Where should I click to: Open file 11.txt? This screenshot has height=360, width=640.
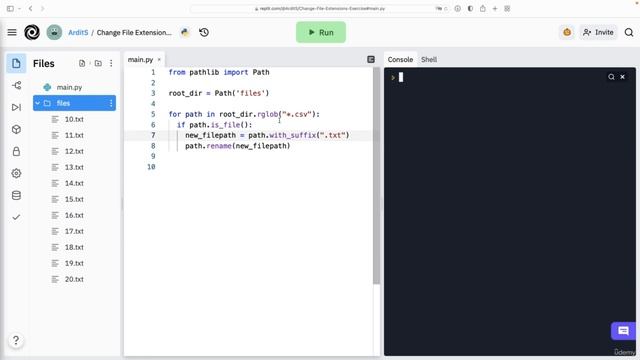(x=74, y=135)
